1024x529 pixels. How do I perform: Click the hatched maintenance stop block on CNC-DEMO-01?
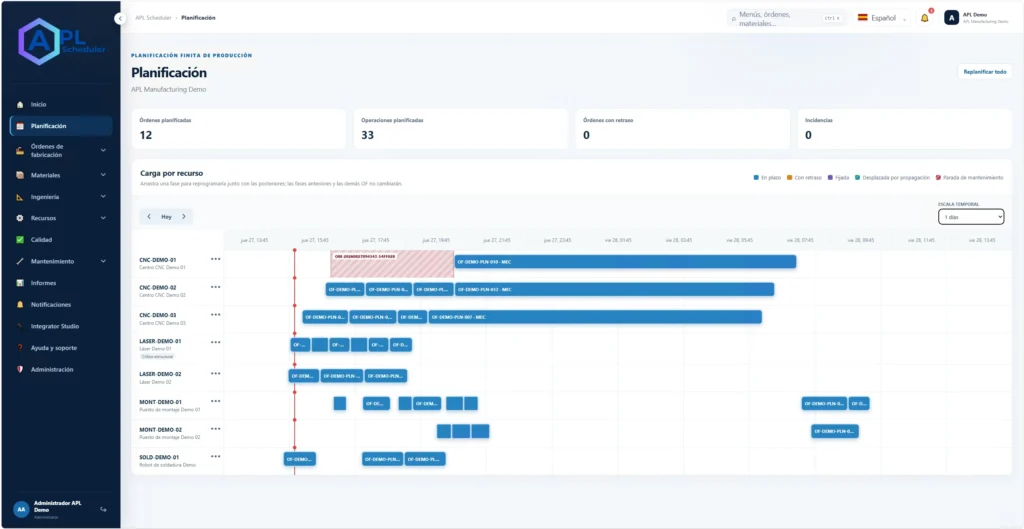click(392, 264)
